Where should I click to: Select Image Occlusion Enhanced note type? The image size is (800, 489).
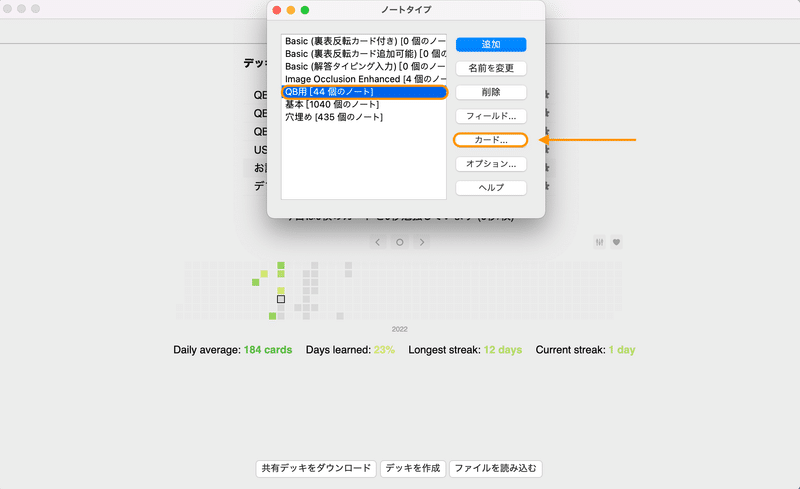pos(364,80)
